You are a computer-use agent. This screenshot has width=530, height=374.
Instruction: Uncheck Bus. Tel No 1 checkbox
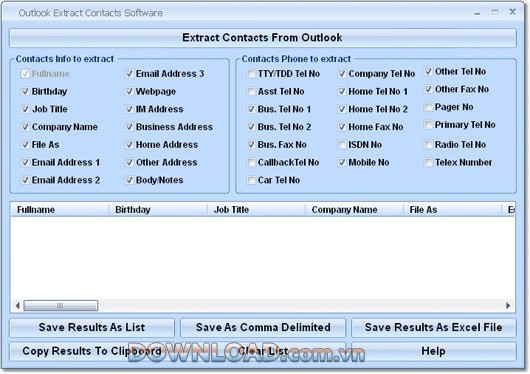pos(251,109)
